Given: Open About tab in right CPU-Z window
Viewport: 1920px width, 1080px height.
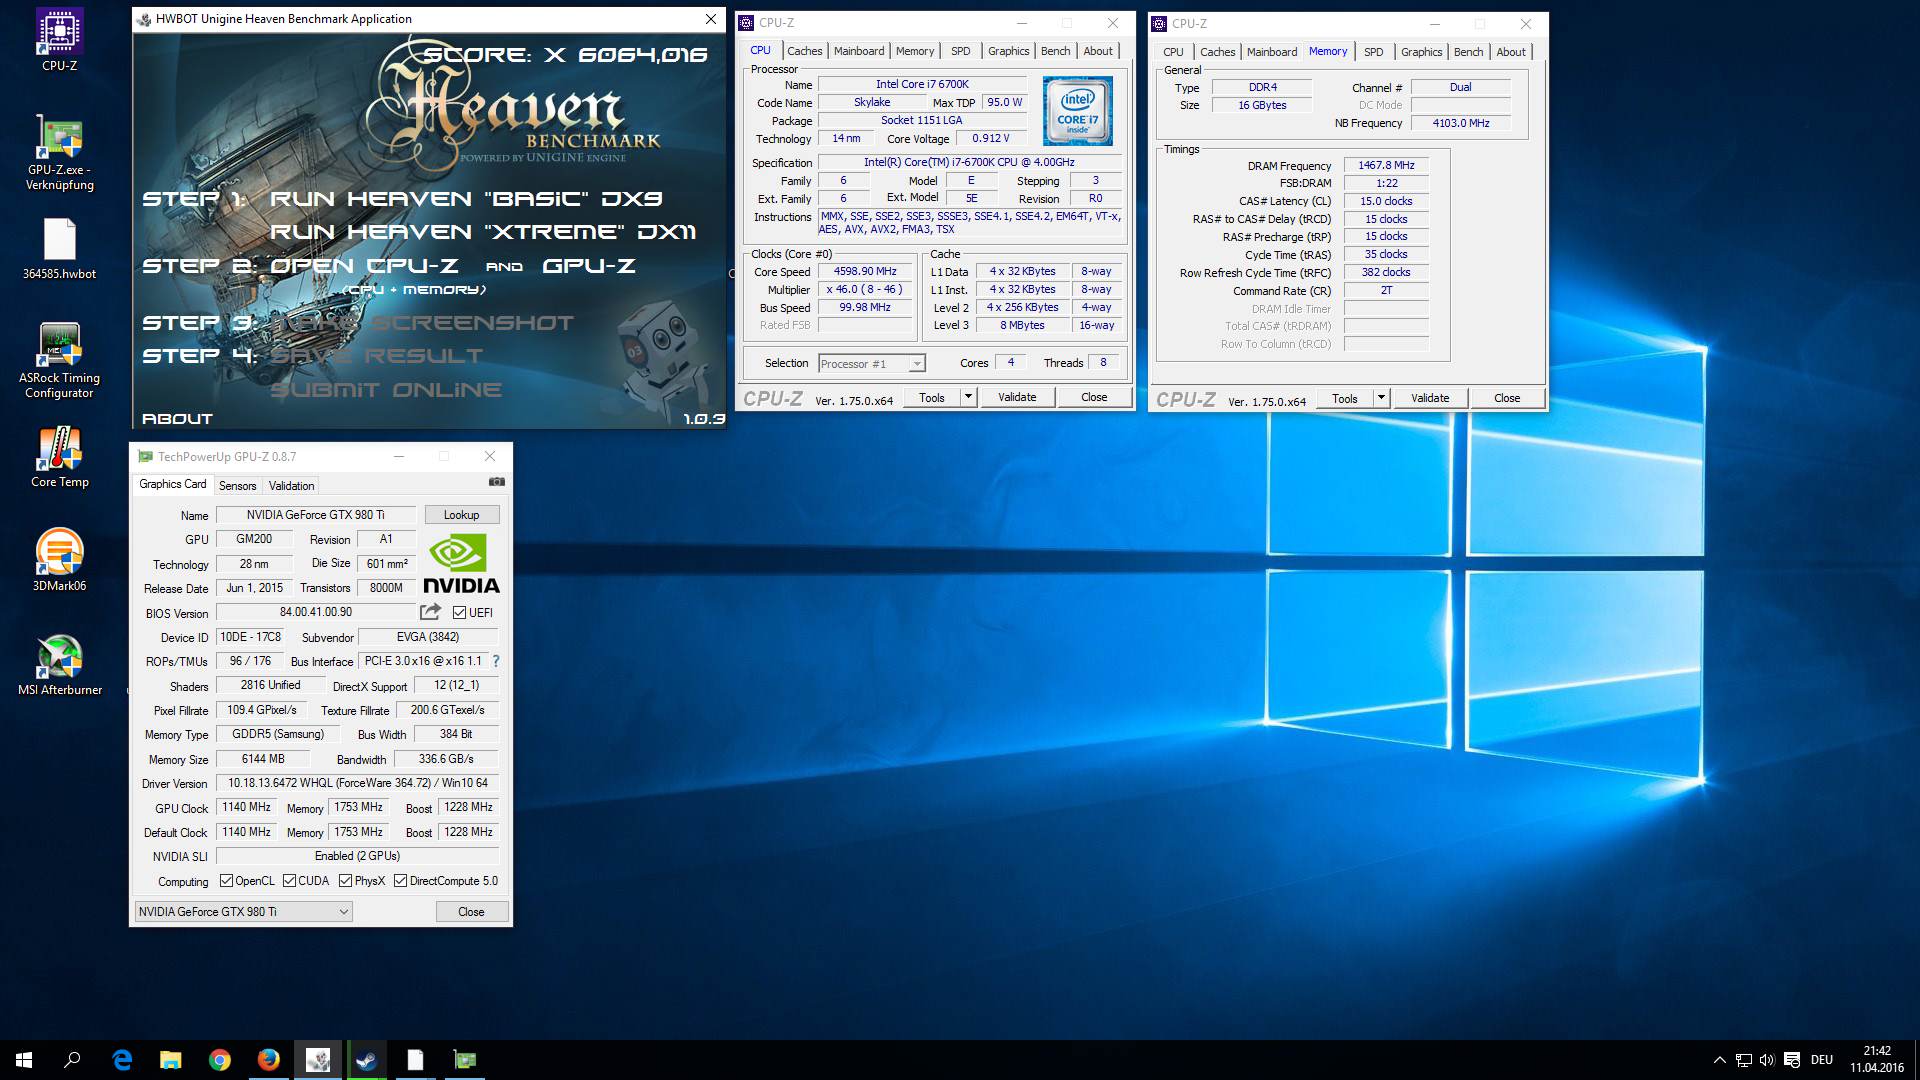Looking at the screenshot, I should [1511, 52].
